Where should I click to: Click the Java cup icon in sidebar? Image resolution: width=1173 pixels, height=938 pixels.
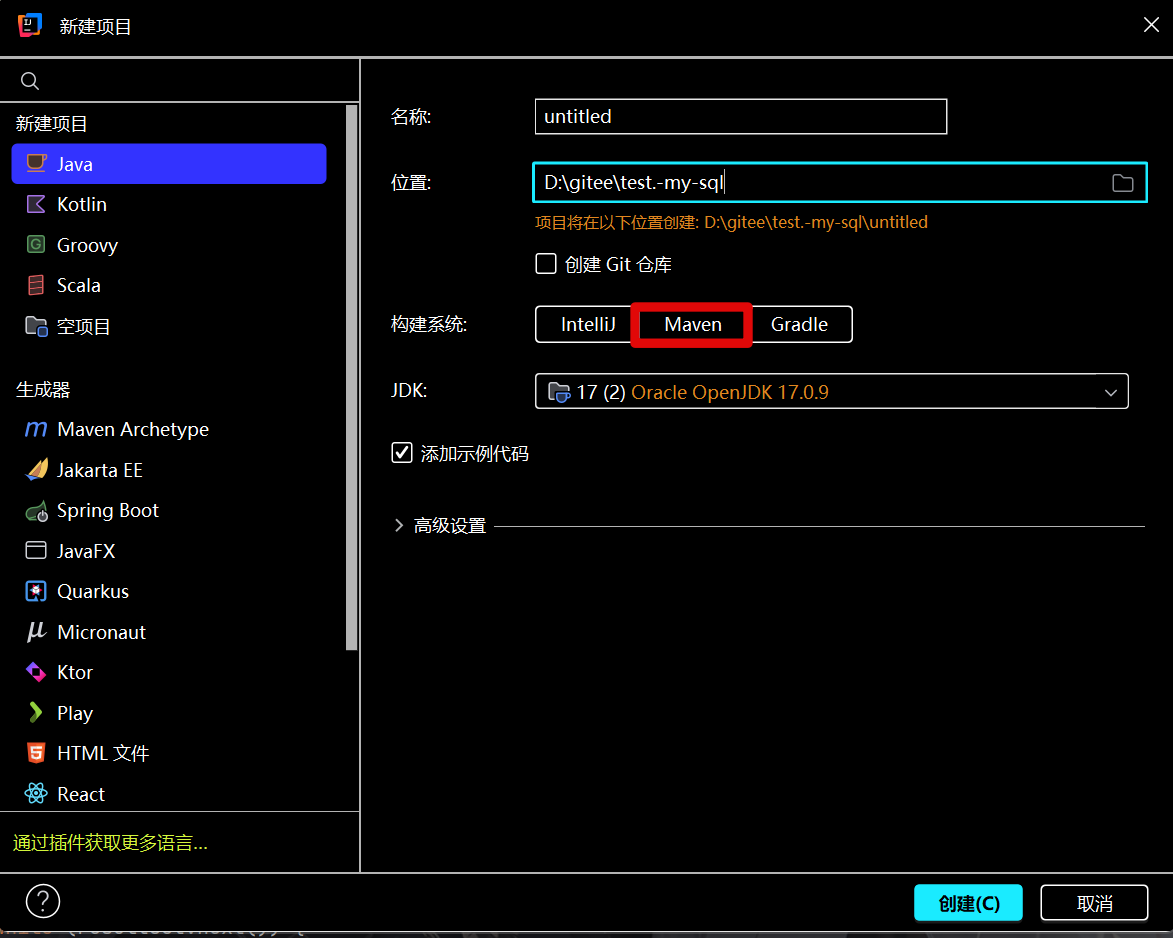[x=36, y=163]
